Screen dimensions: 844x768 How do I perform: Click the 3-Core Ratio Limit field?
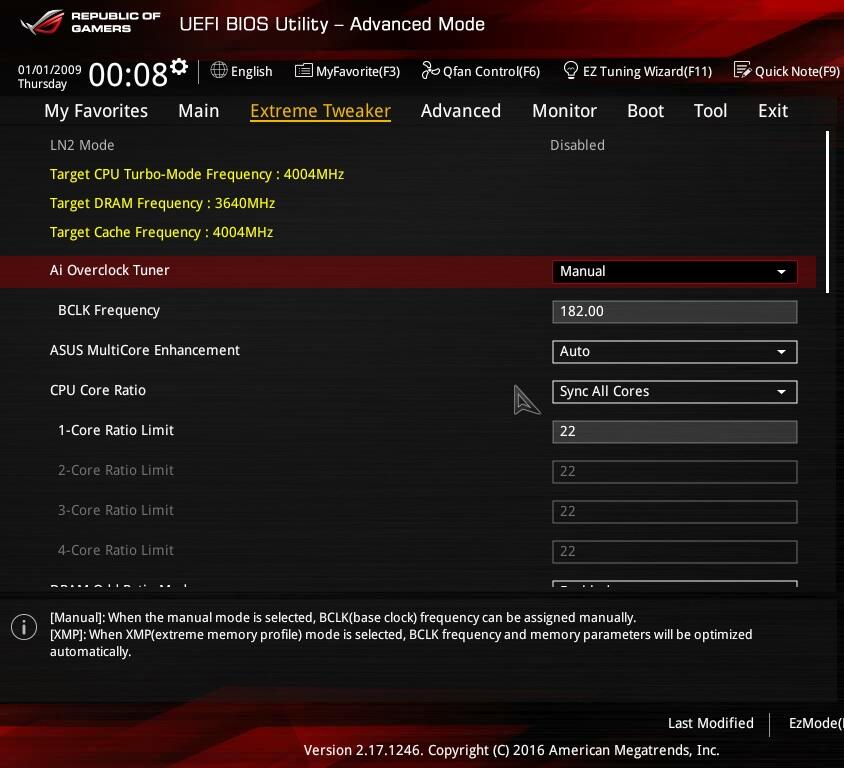(x=674, y=512)
